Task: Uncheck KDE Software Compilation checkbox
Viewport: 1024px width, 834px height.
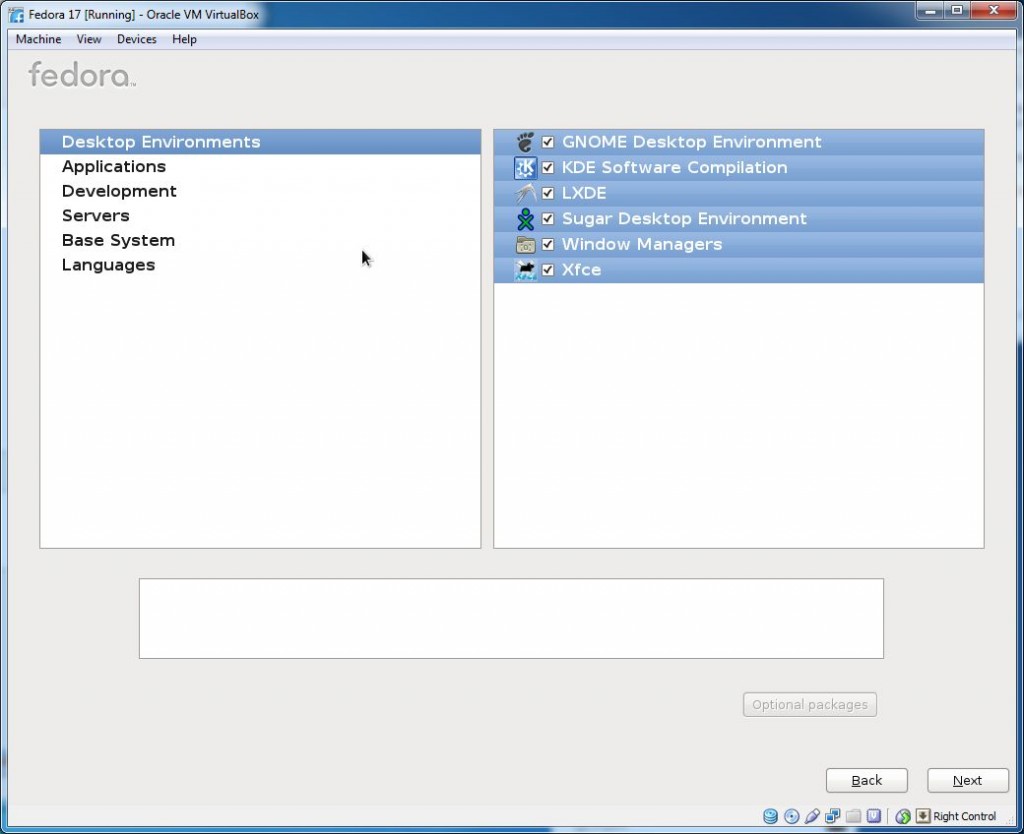Action: pos(548,168)
